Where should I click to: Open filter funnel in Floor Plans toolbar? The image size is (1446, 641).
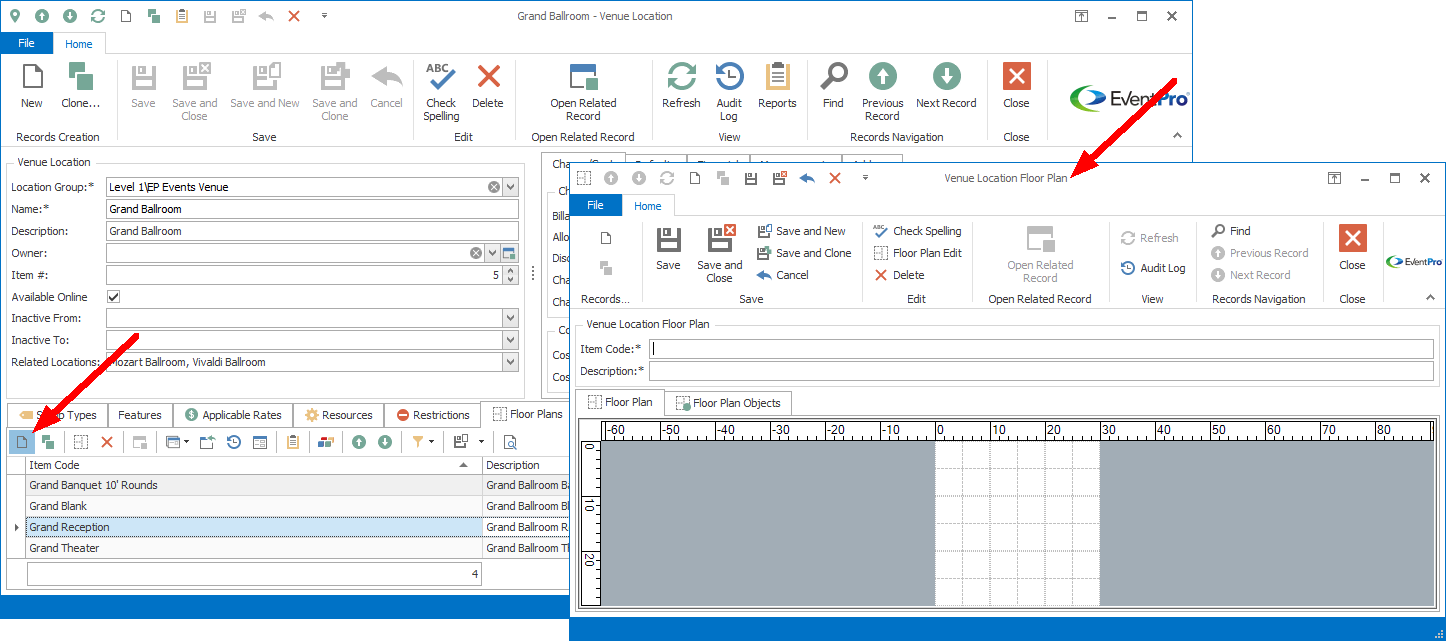[418, 442]
